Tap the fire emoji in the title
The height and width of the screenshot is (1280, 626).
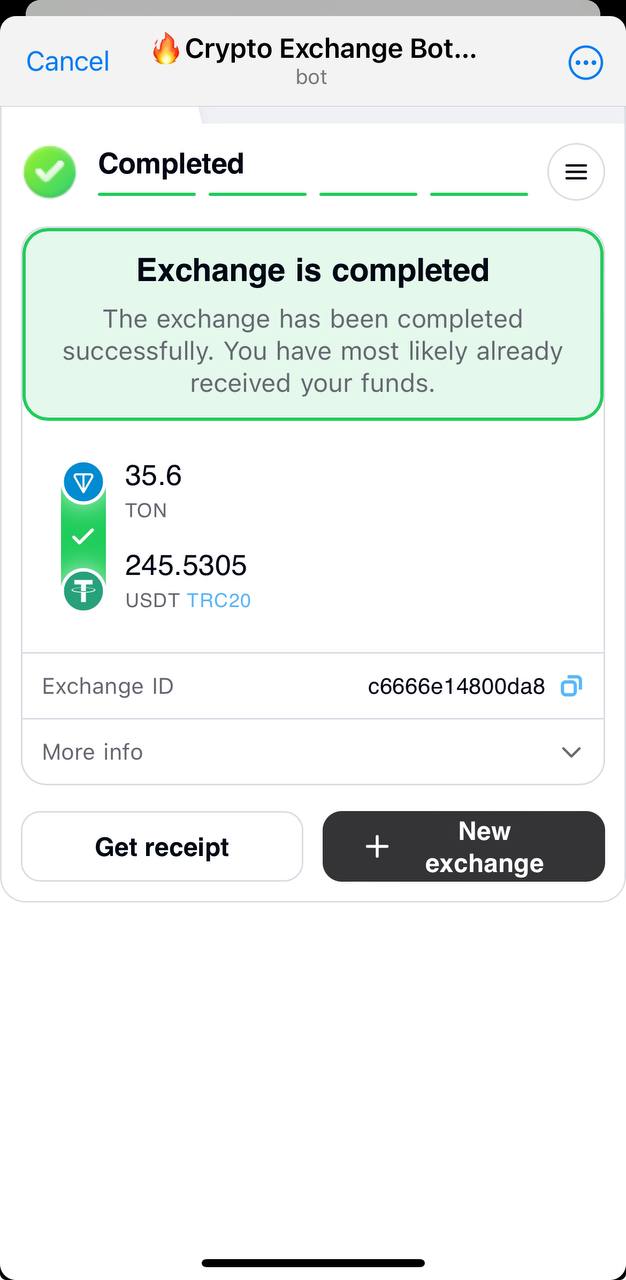166,48
